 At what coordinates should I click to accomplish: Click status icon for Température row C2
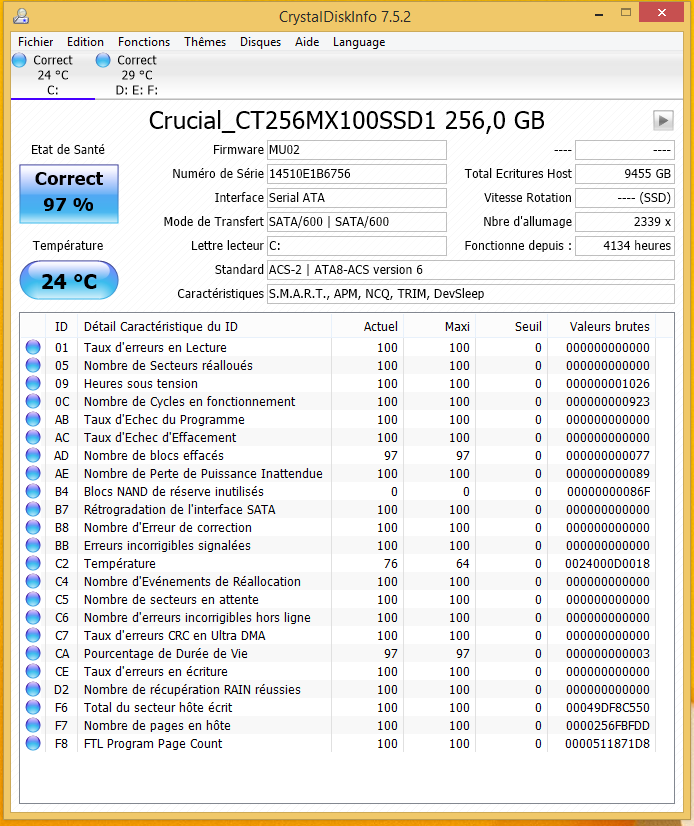(x=33, y=563)
